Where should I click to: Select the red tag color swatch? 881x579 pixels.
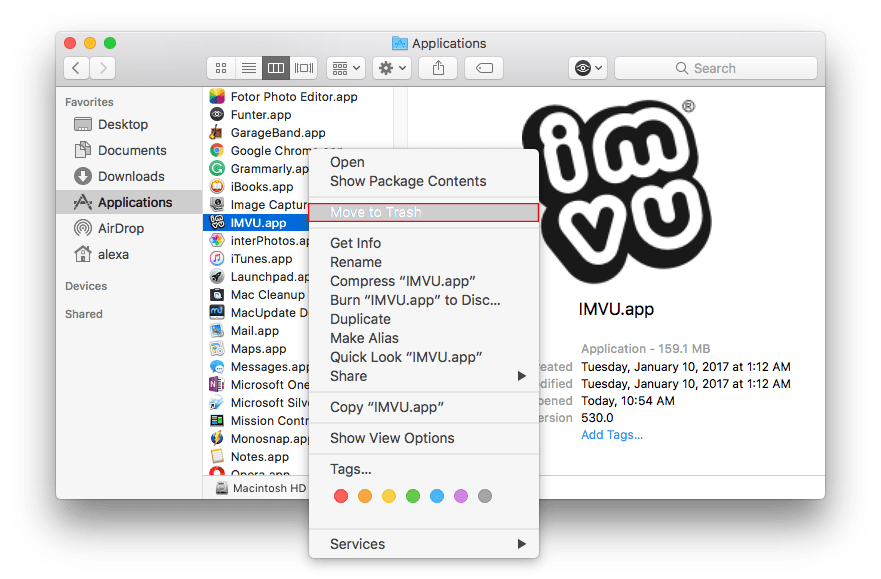(x=341, y=495)
